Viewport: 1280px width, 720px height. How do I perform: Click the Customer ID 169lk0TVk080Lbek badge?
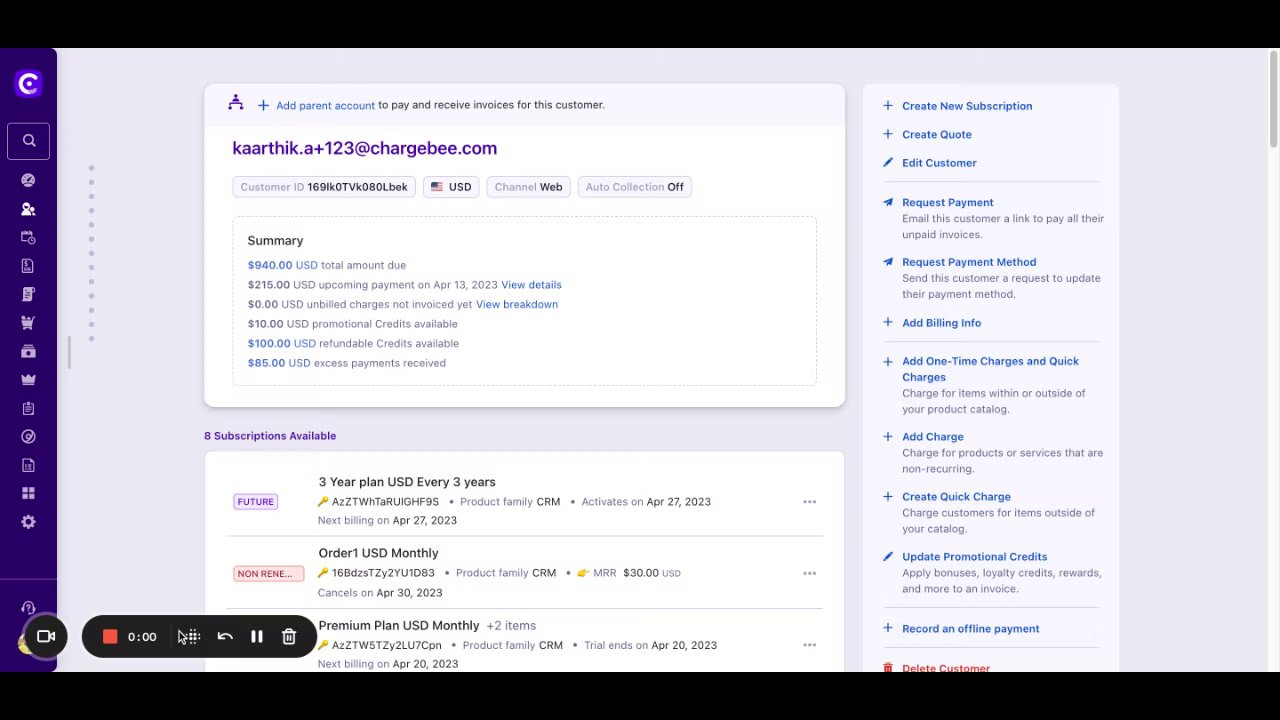[x=324, y=187]
